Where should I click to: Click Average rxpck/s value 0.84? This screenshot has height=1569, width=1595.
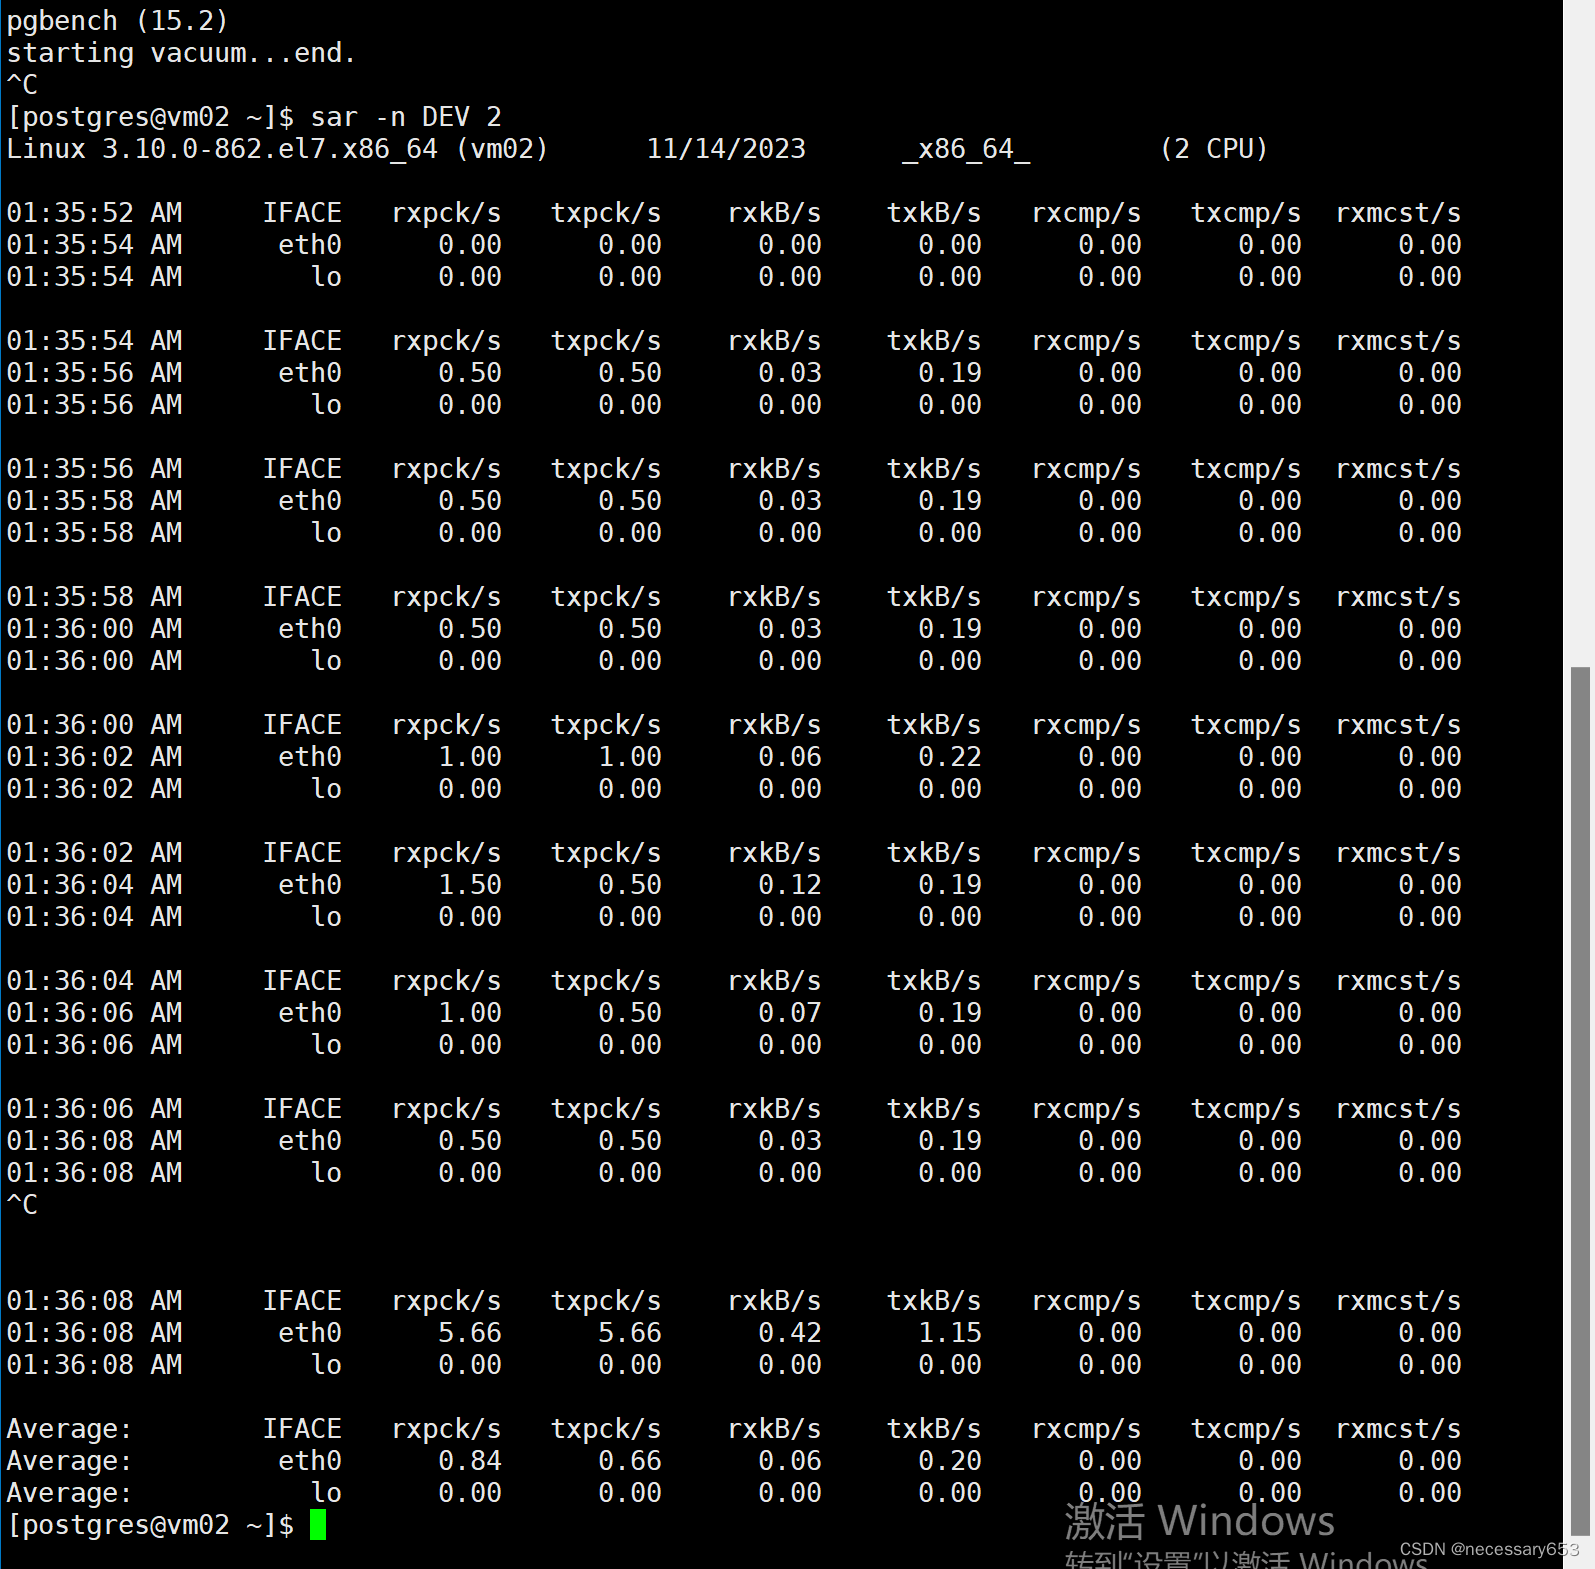pyautogui.click(x=470, y=1461)
